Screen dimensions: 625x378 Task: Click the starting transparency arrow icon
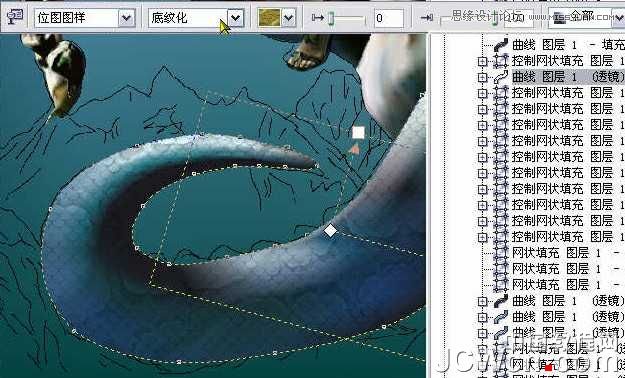pos(318,18)
